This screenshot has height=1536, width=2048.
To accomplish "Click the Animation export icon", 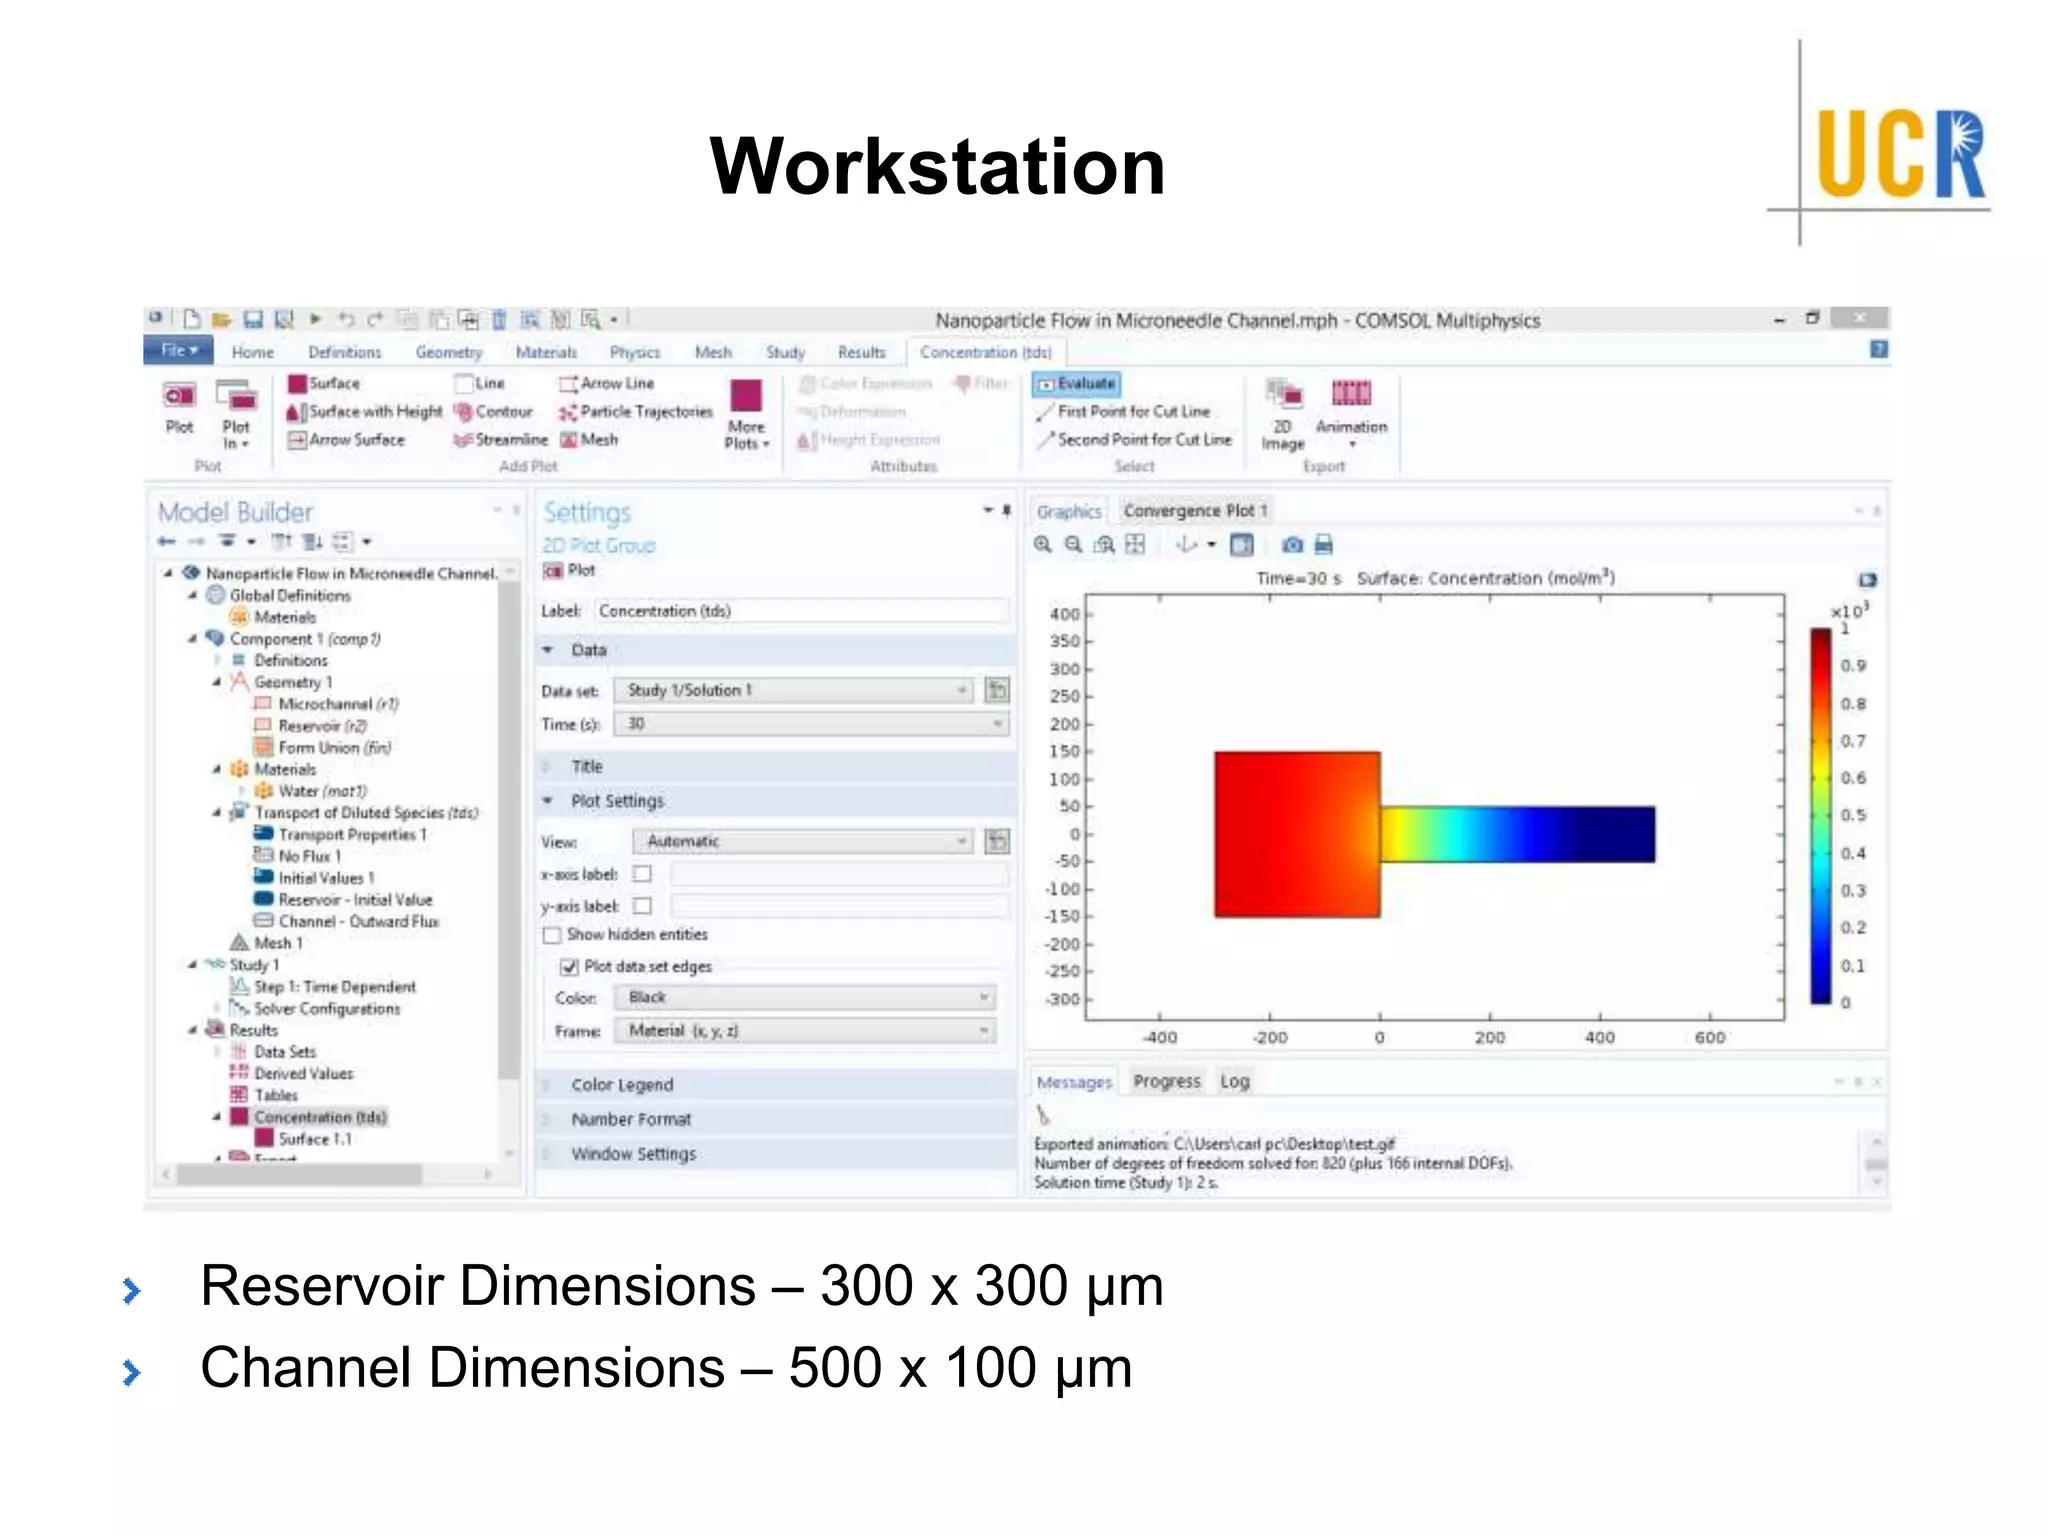I will (1350, 394).
